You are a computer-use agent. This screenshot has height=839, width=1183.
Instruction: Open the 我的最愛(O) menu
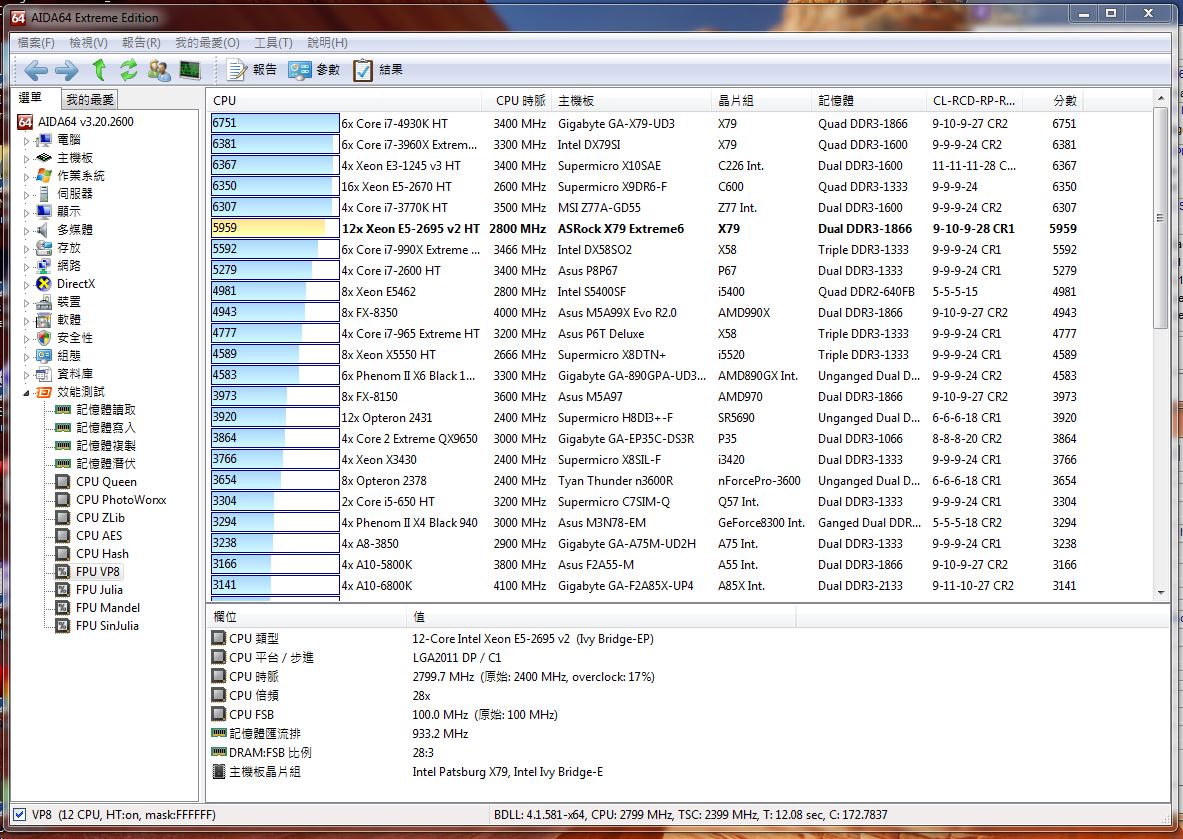[207, 43]
